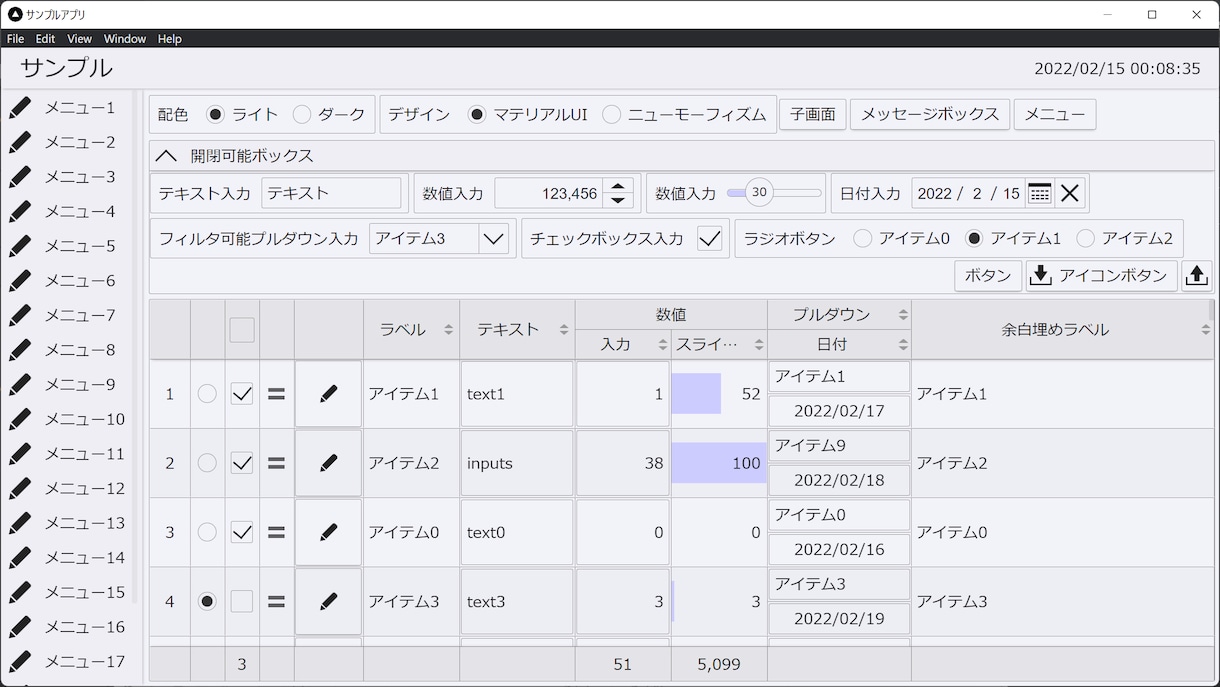This screenshot has width=1220, height=687.
Task: Click the 子画面 button
Action: (x=813, y=114)
